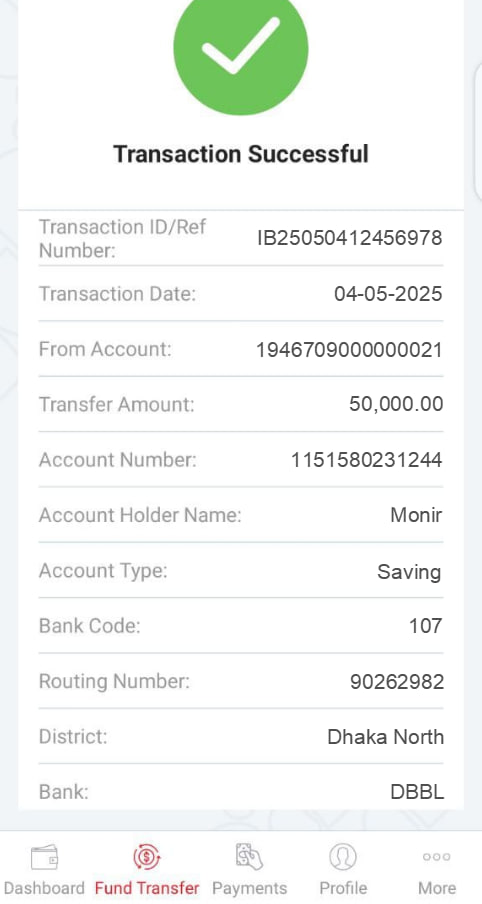Tap From Account number 1946709000000021
482x904 pixels.
tap(349, 349)
